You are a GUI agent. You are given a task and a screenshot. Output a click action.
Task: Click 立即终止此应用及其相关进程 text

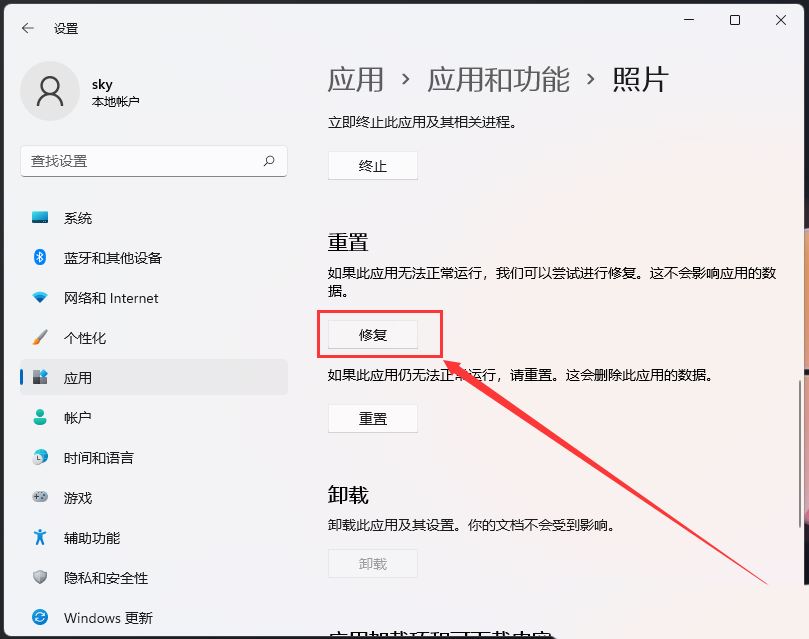[x=423, y=122]
